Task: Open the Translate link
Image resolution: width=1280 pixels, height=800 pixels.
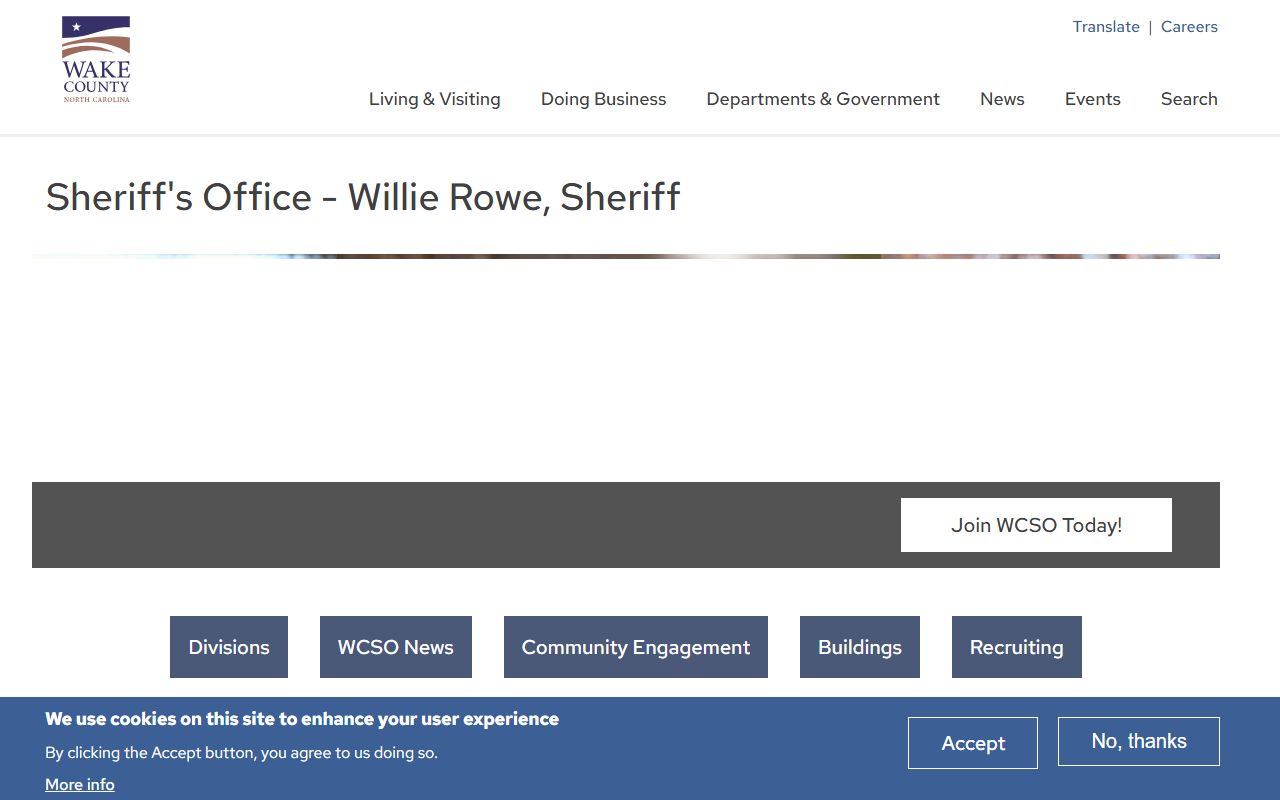Action: click(x=1106, y=27)
